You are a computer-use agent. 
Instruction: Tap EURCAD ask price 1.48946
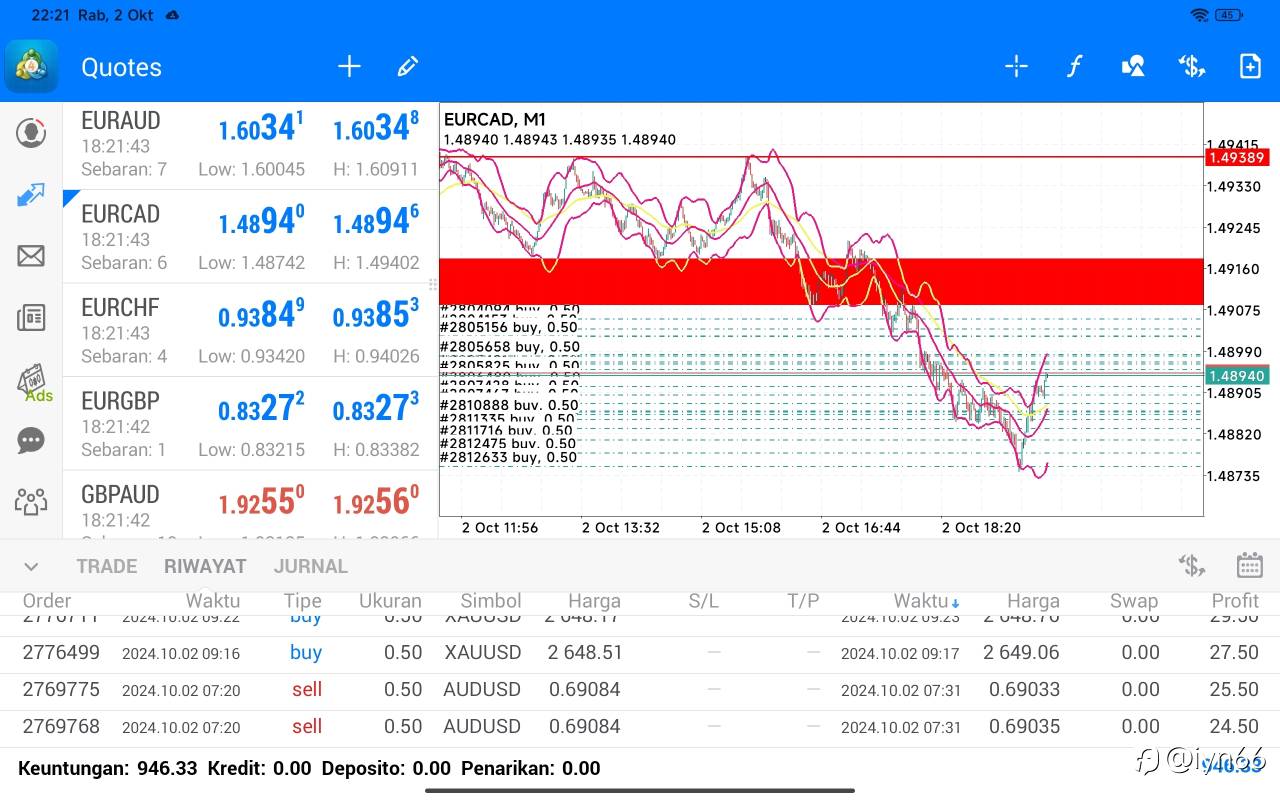pos(376,222)
